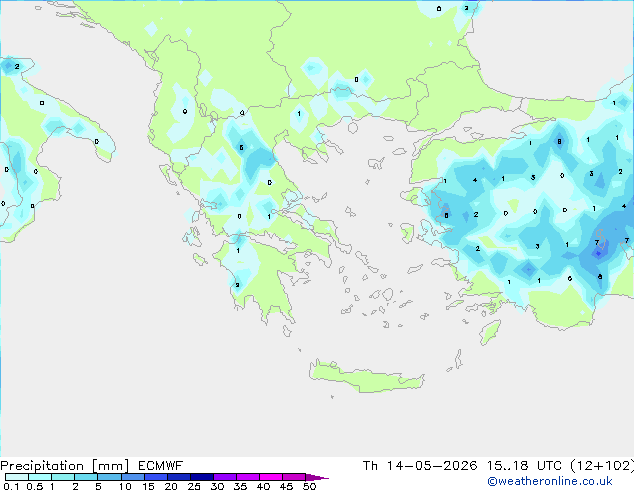Click the "45" legend scale label

tap(286, 486)
